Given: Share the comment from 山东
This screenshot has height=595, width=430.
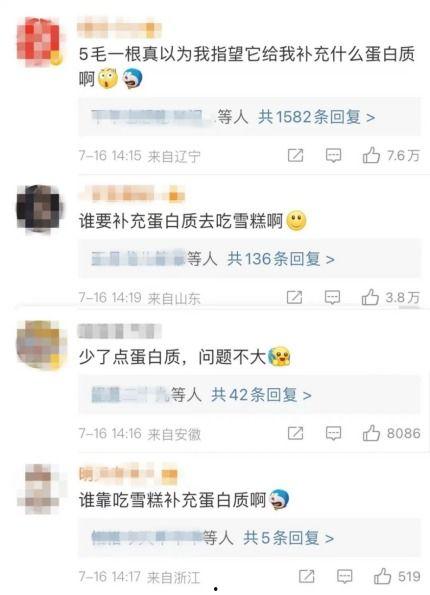Looking at the screenshot, I should pos(295,297).
